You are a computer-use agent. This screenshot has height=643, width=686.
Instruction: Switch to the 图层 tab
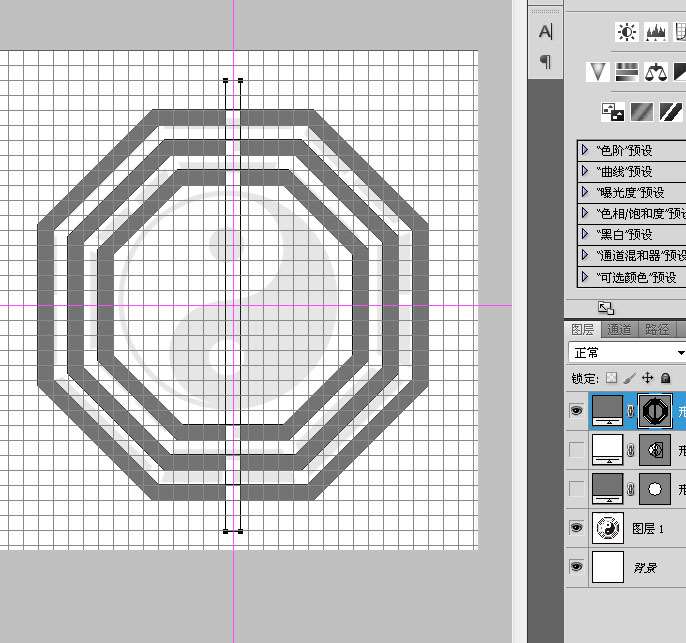point(583,329)
